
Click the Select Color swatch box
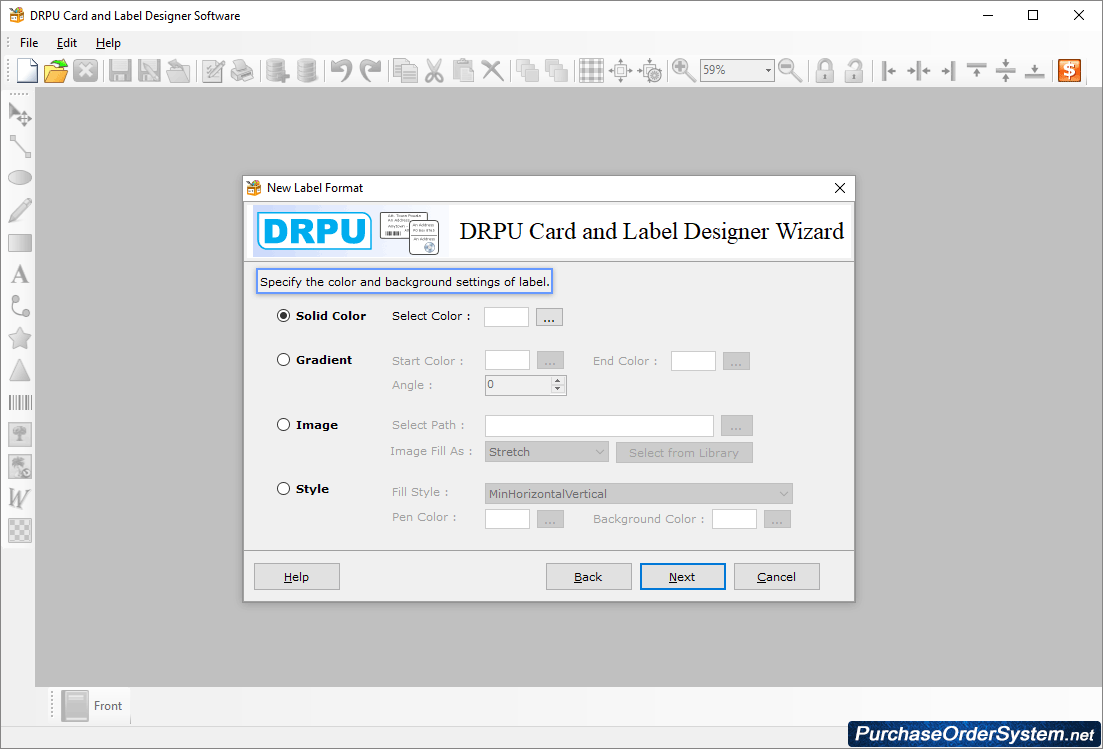(x=506, y=316)
